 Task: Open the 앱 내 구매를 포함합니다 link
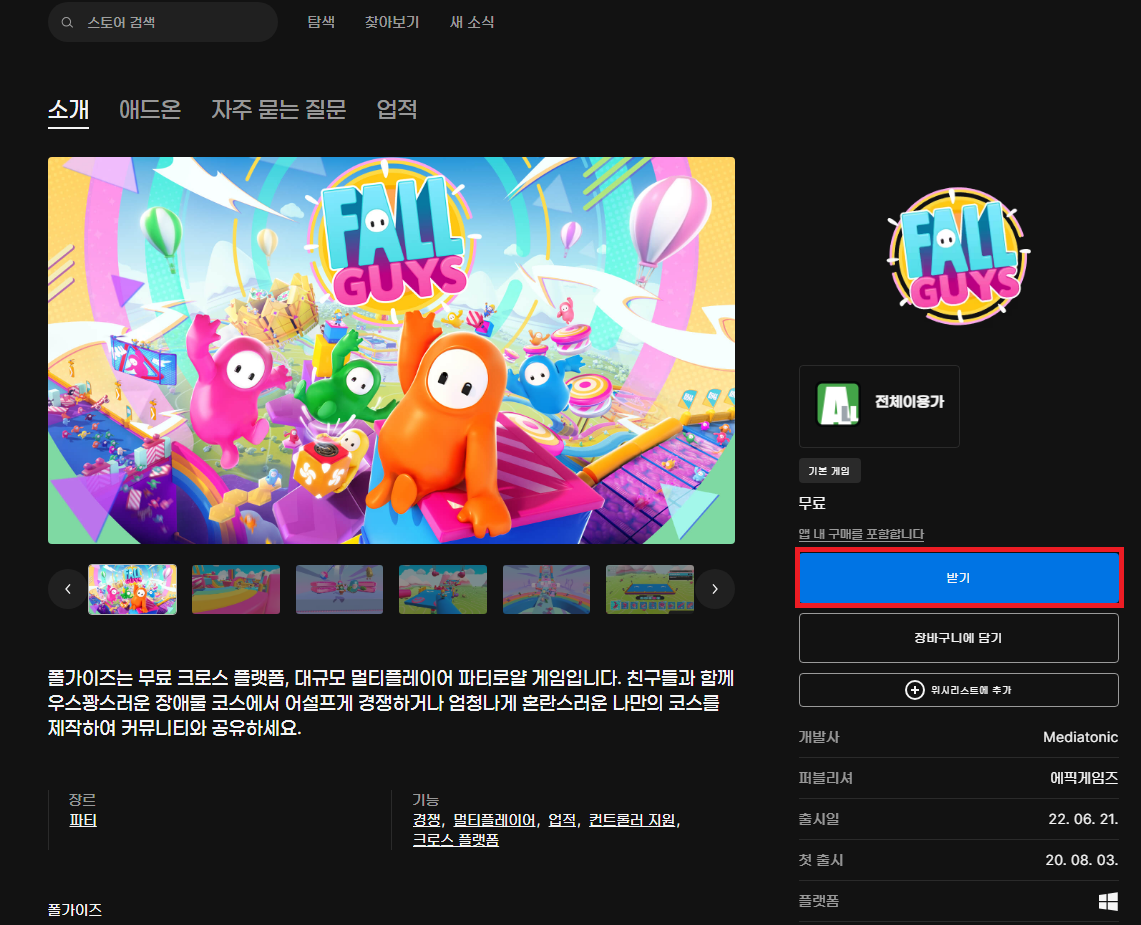point(861,534)
